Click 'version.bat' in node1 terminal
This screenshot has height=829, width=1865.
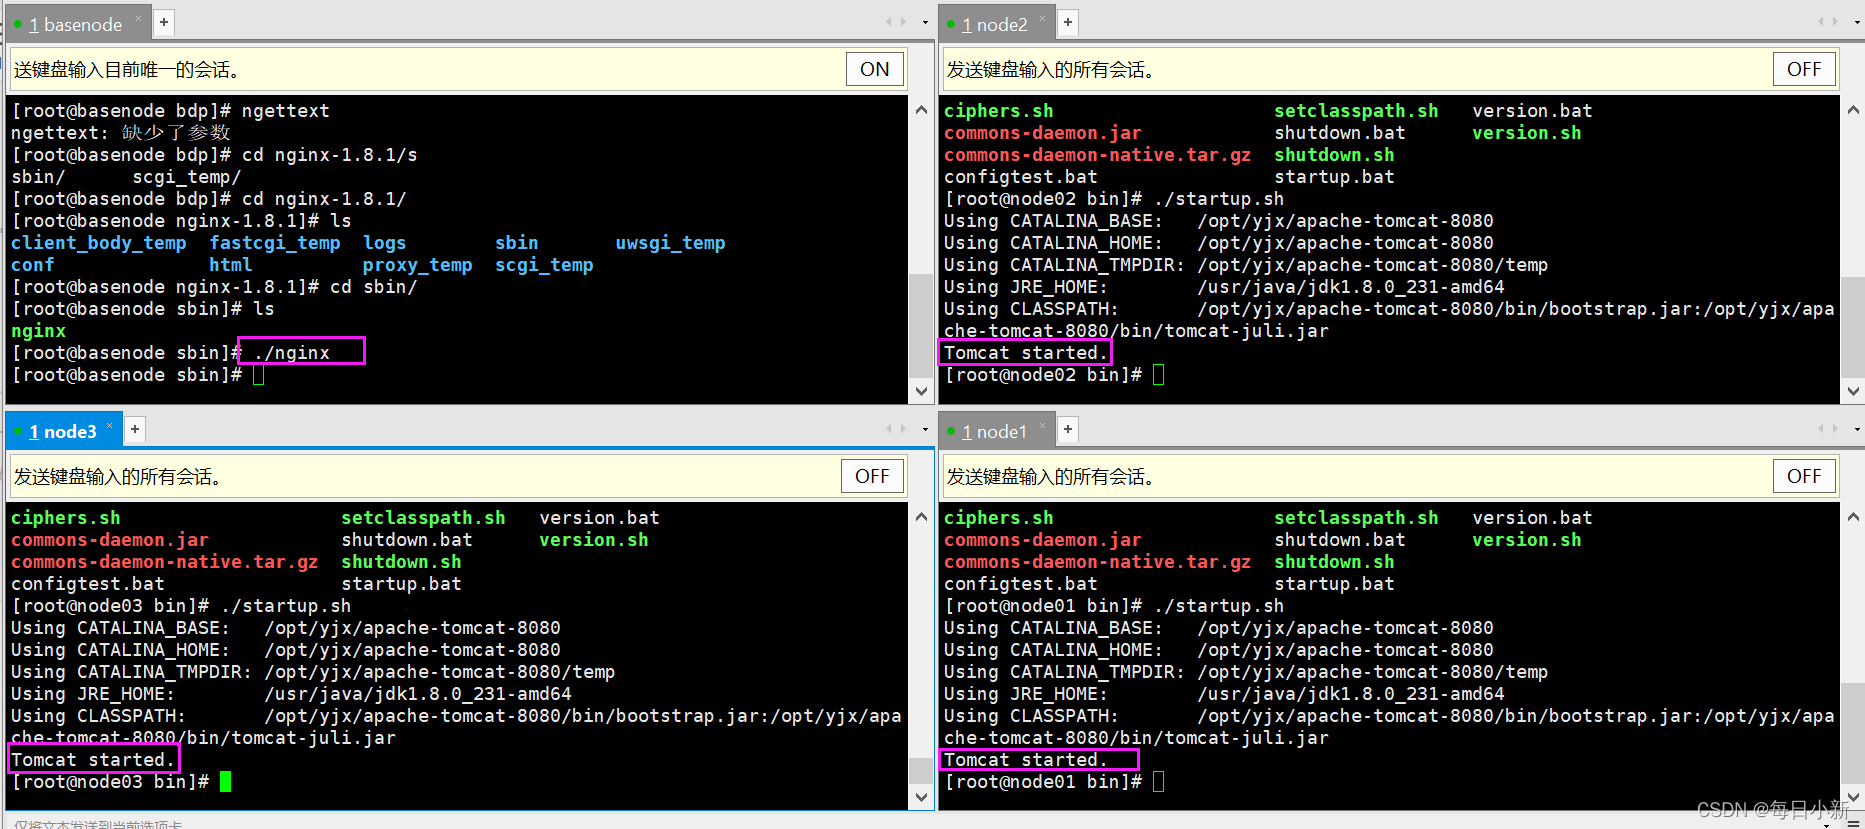[x=1532, y=518]
